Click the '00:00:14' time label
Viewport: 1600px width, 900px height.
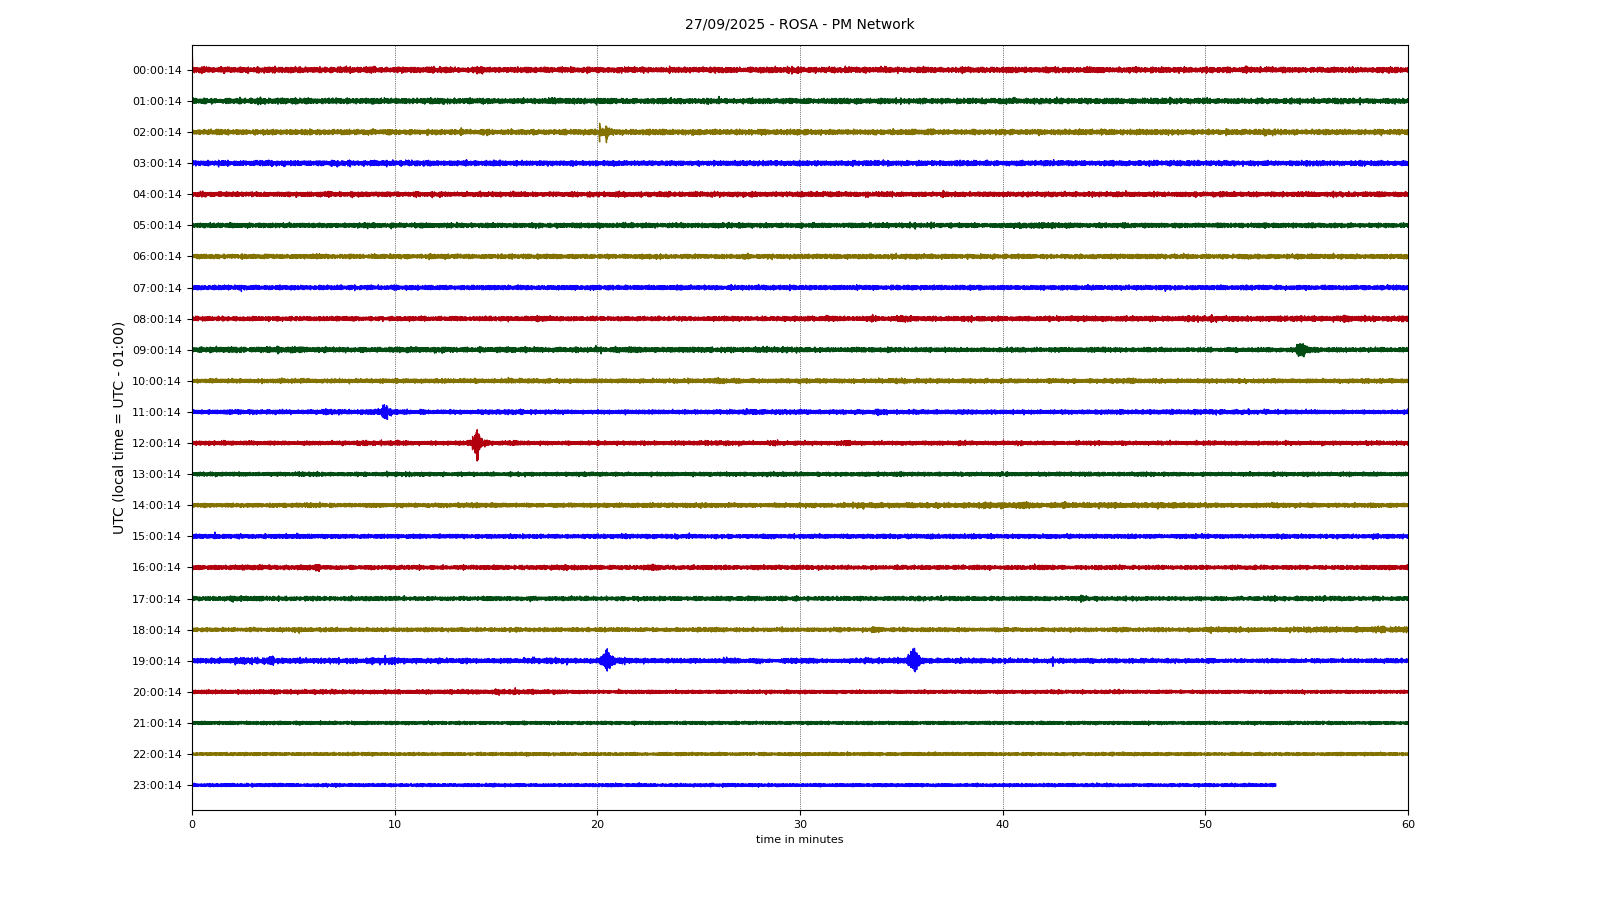[x=157, y=70]
